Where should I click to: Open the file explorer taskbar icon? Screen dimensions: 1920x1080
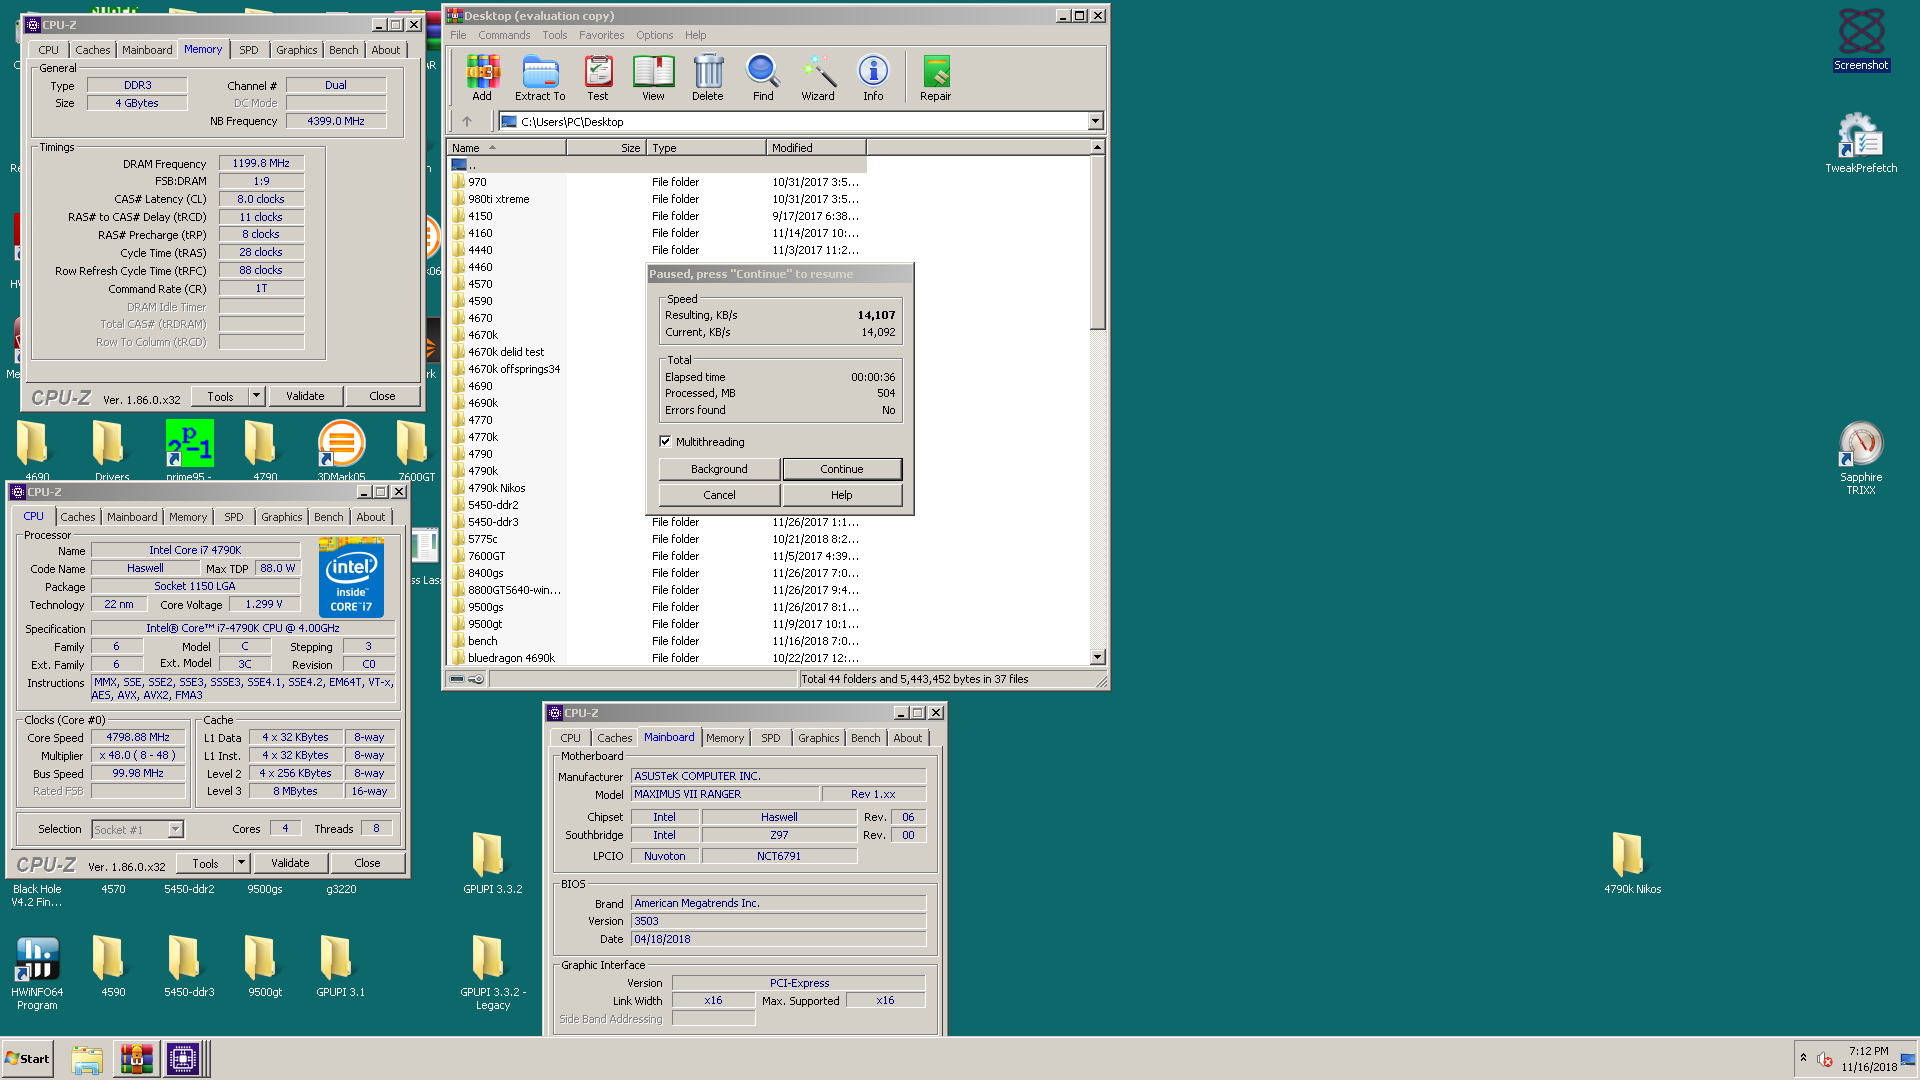pos(87,1059)
